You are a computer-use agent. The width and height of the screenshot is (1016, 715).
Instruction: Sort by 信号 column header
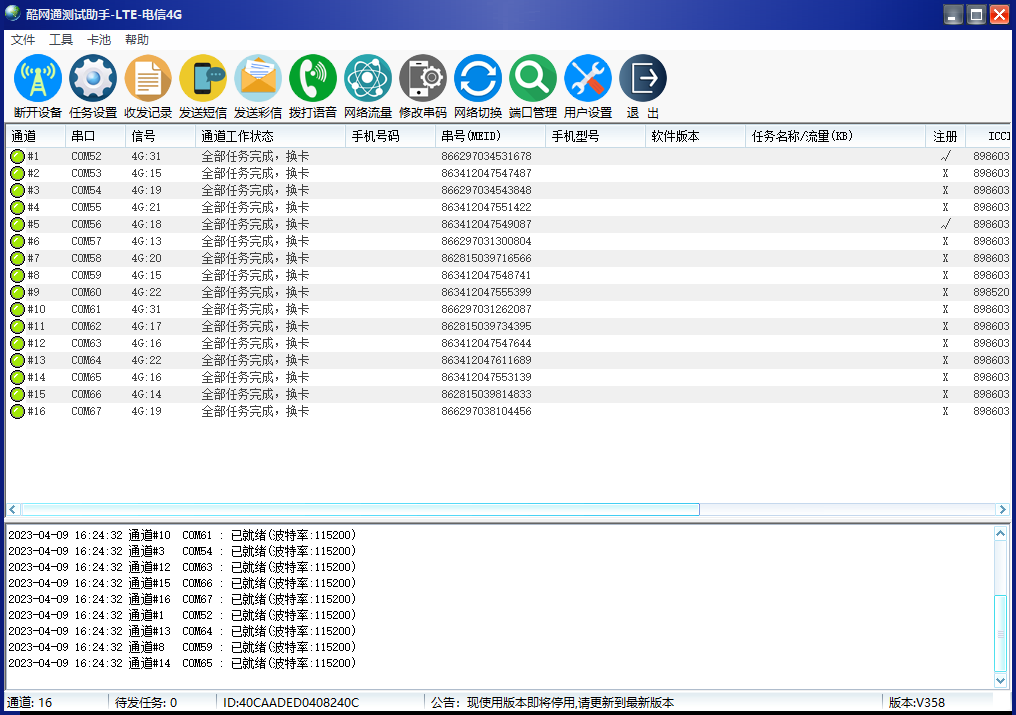tap(160, 136)
